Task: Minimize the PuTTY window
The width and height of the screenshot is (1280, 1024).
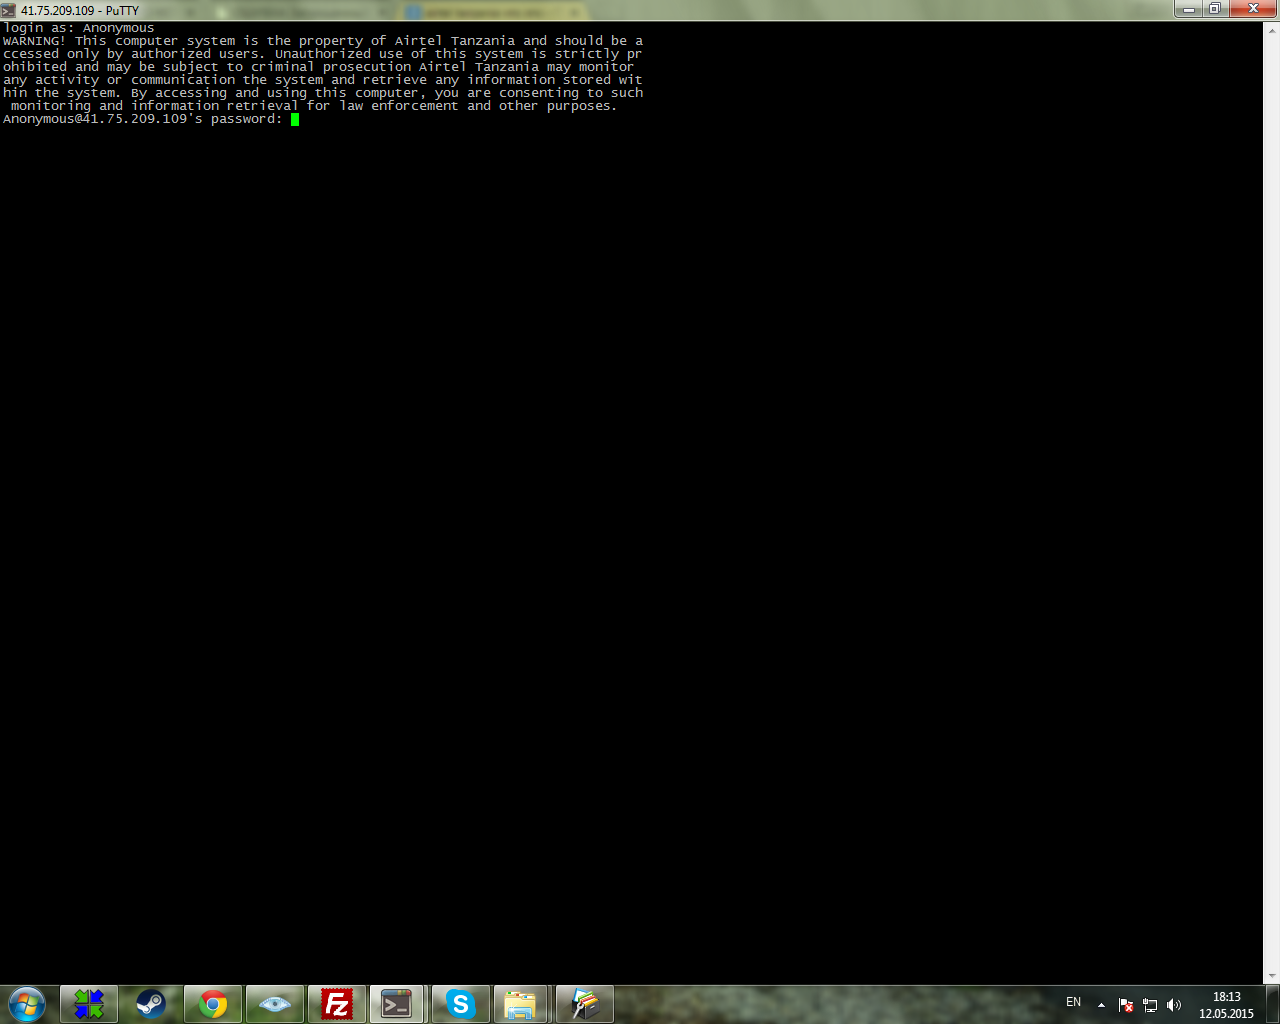Action: click(x=1189, y=9)
